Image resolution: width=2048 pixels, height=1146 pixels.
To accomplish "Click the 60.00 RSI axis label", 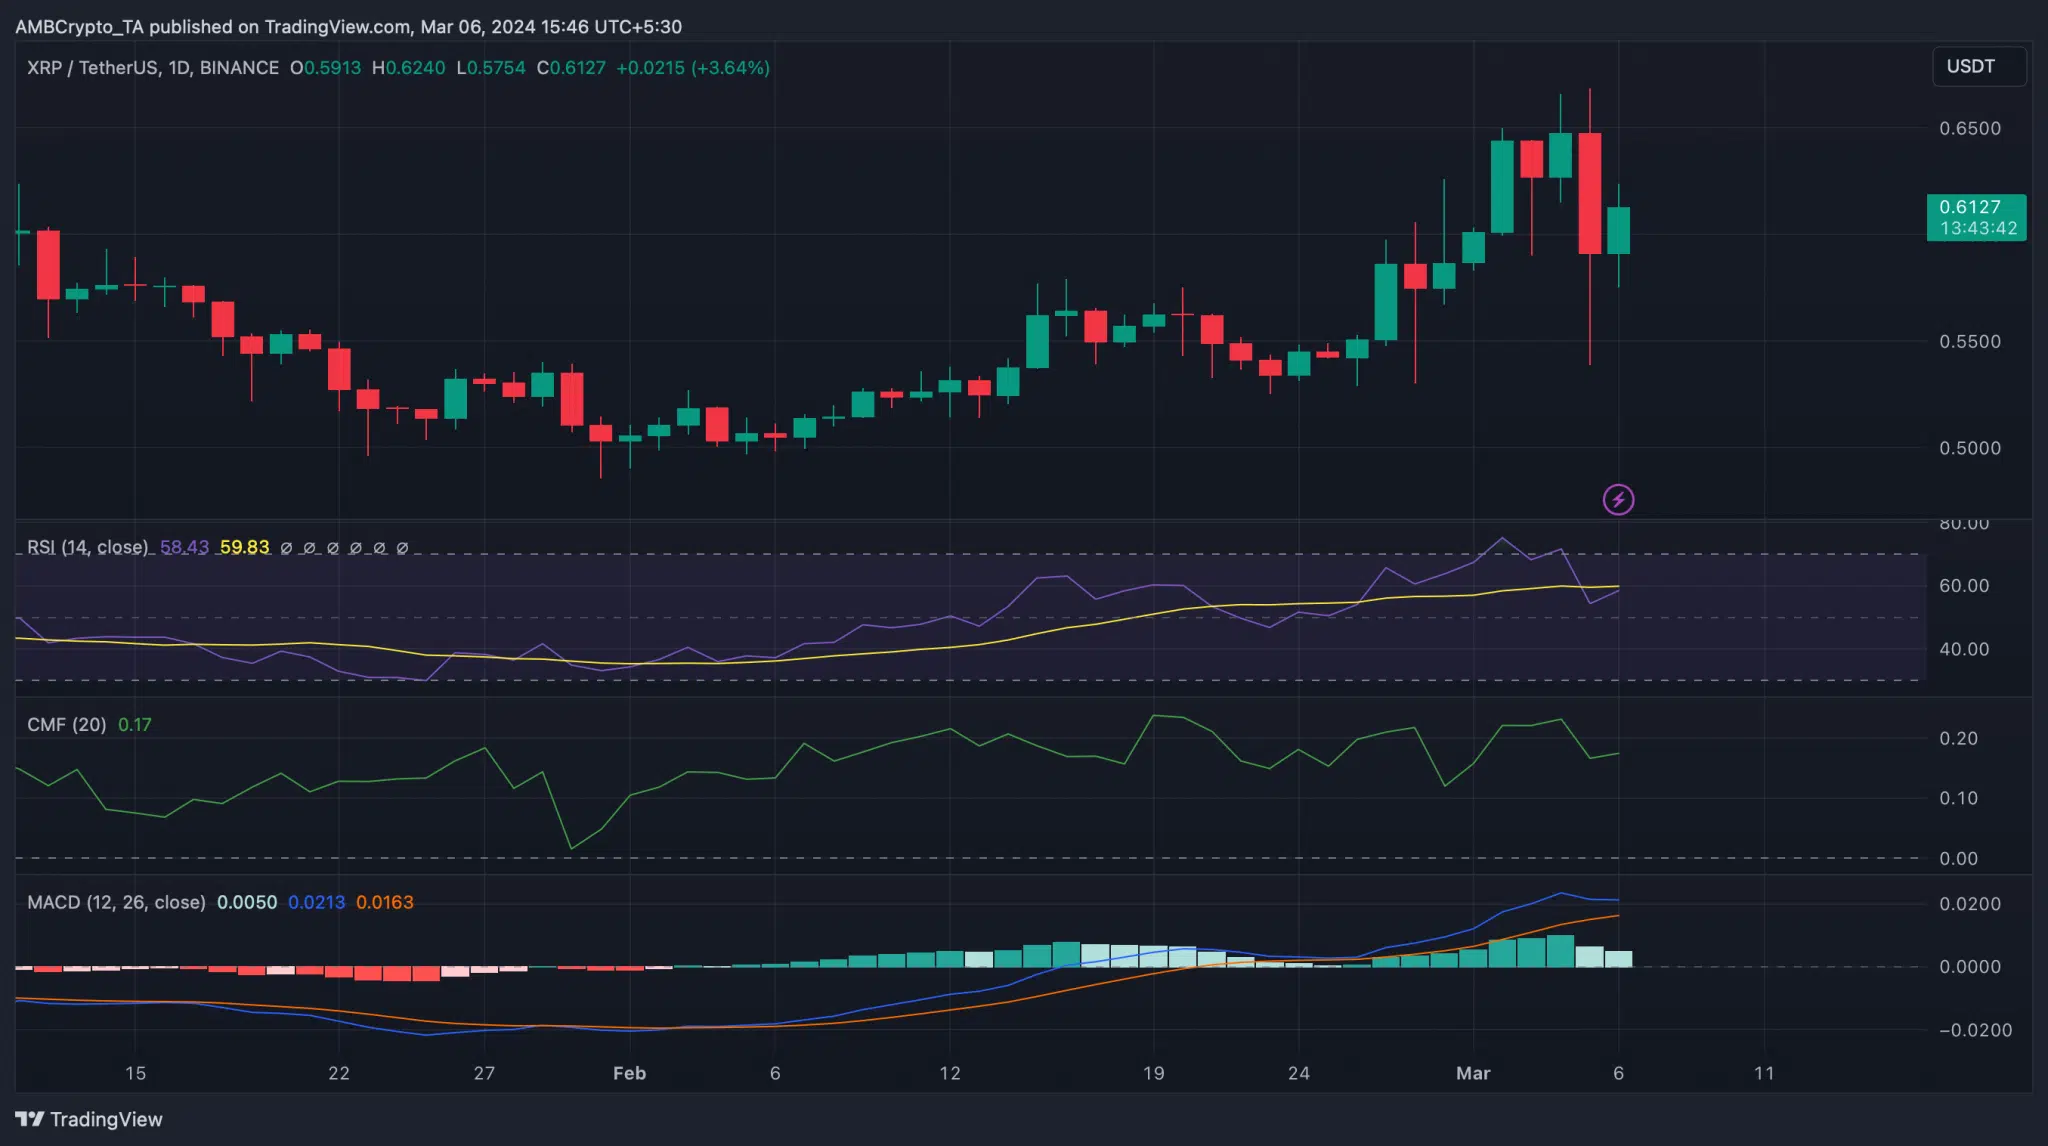I will [1964, 585].
